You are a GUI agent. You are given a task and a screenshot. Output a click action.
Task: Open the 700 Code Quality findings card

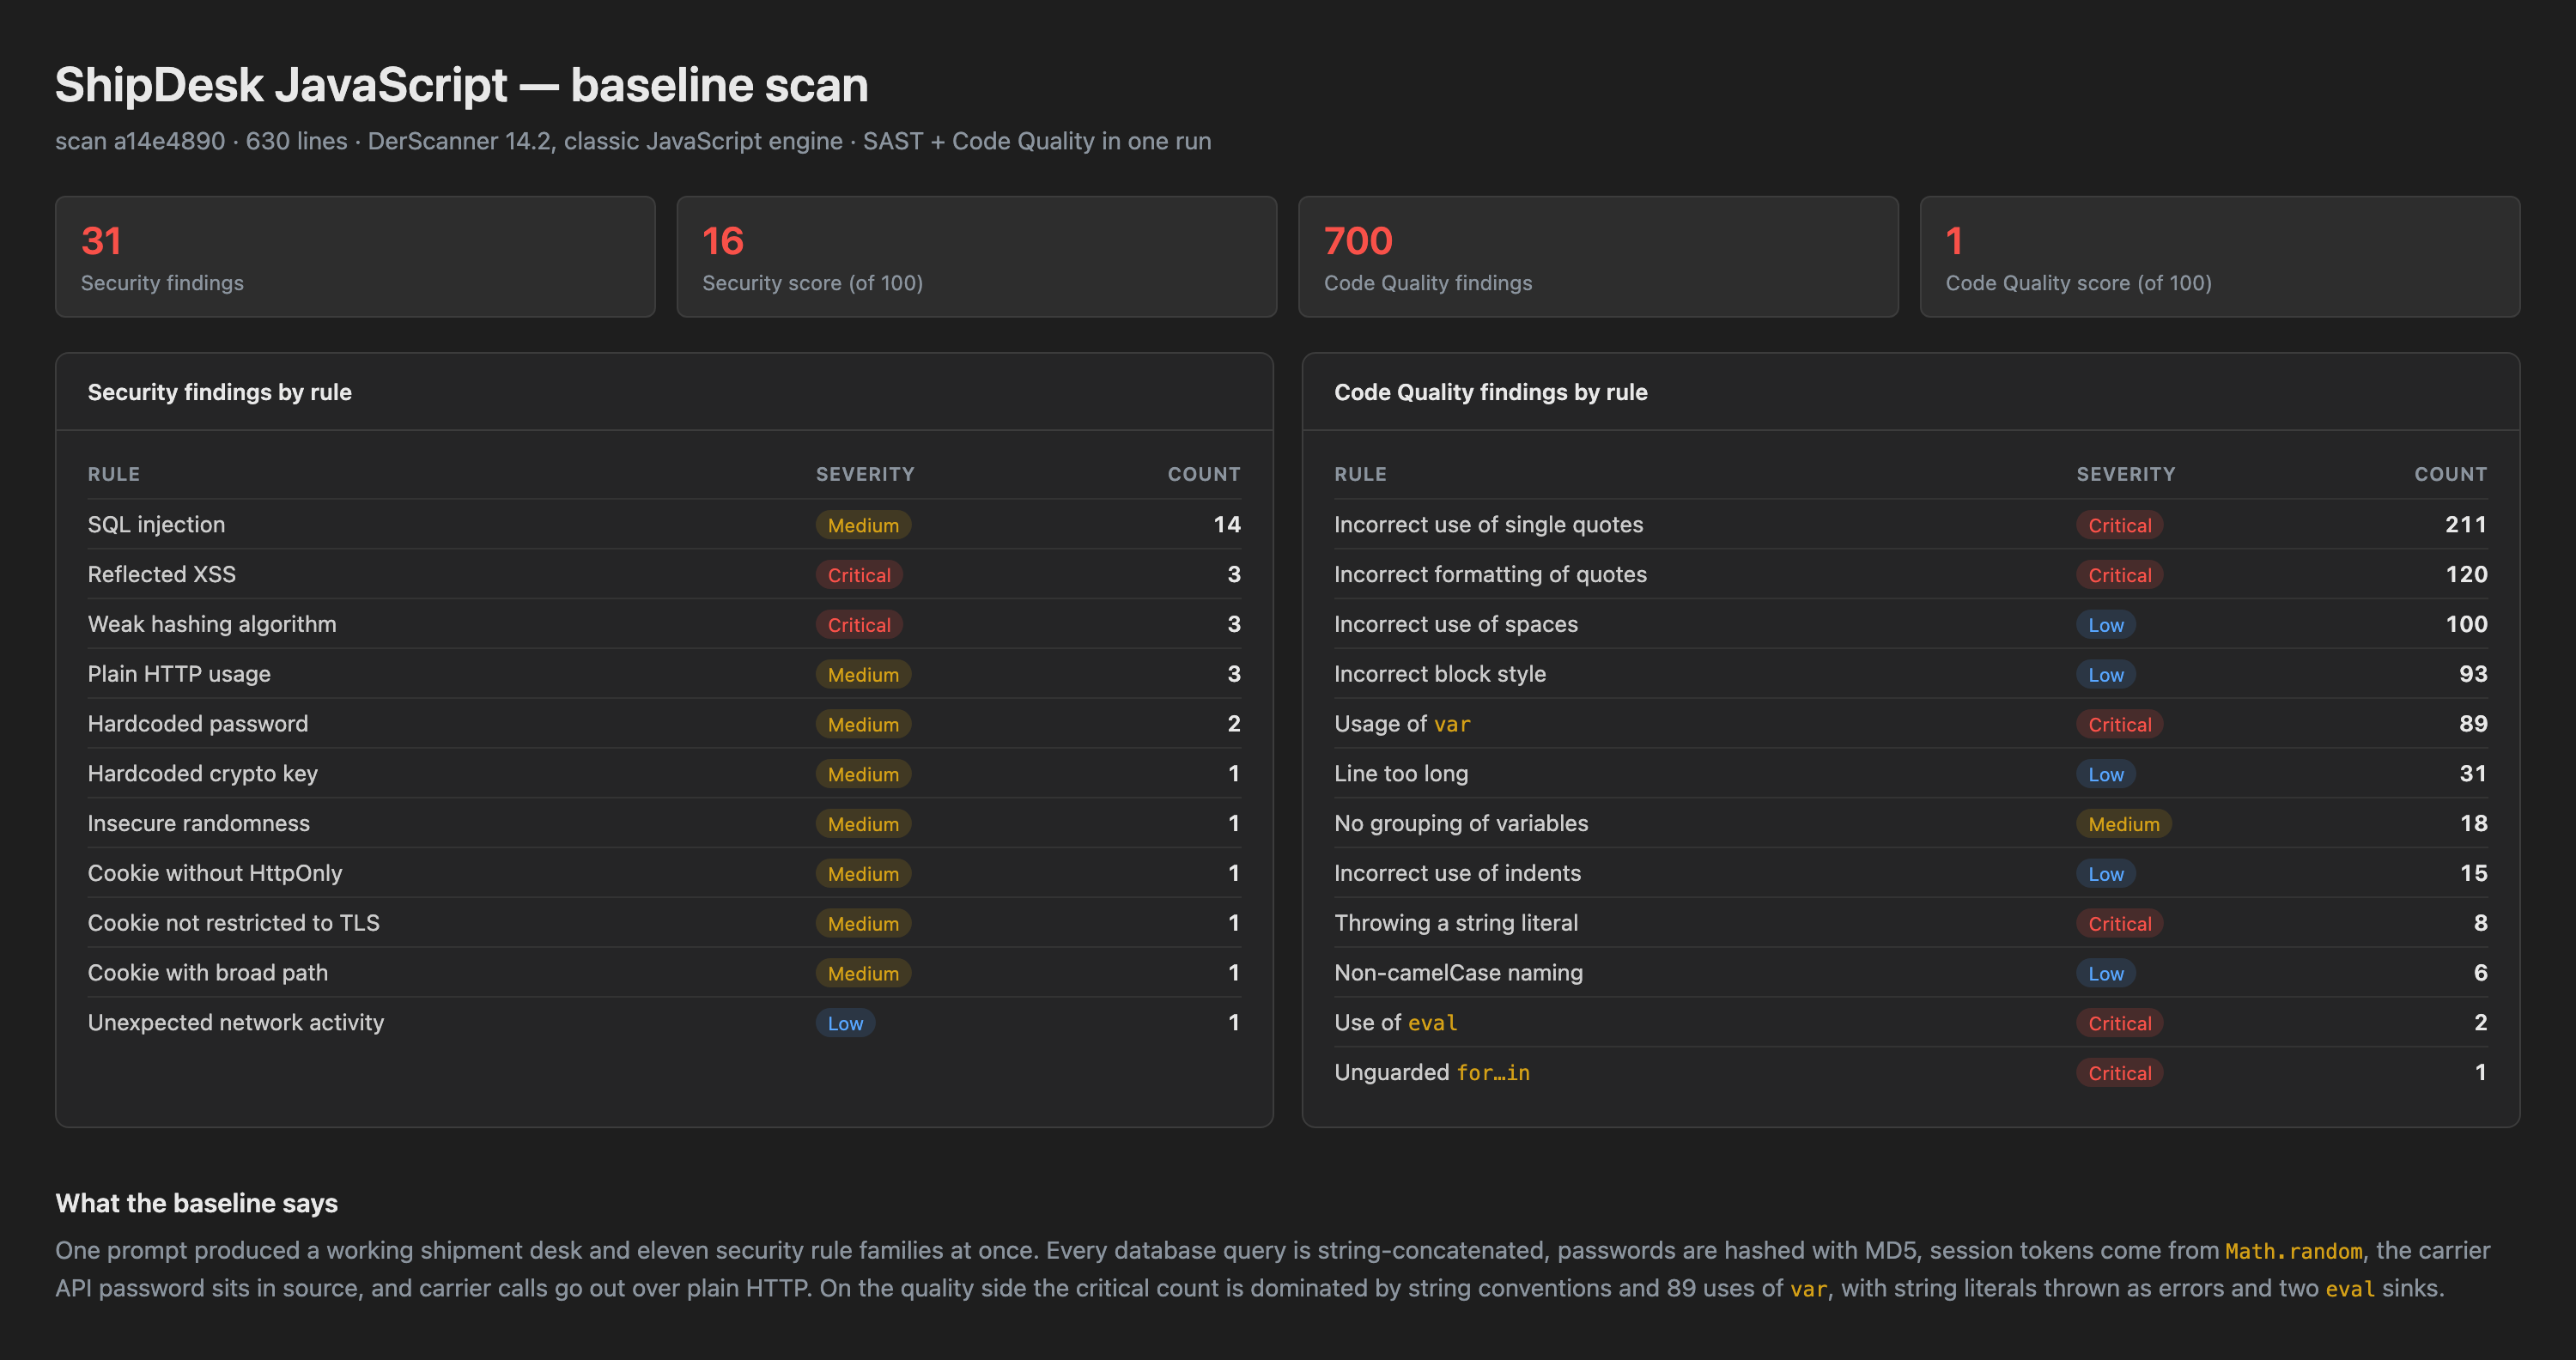(x=1598, y=257)
